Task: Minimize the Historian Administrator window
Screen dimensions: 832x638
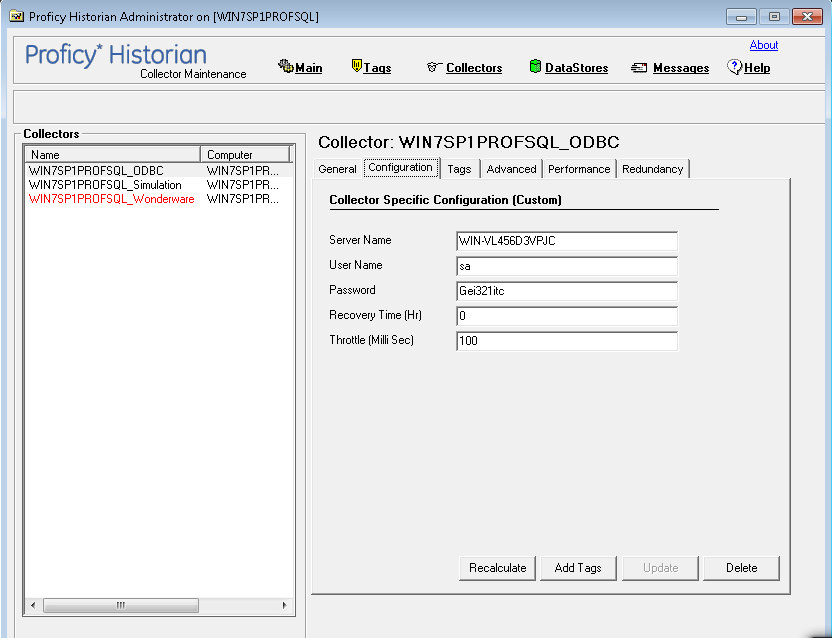Action: click(741, 17)
